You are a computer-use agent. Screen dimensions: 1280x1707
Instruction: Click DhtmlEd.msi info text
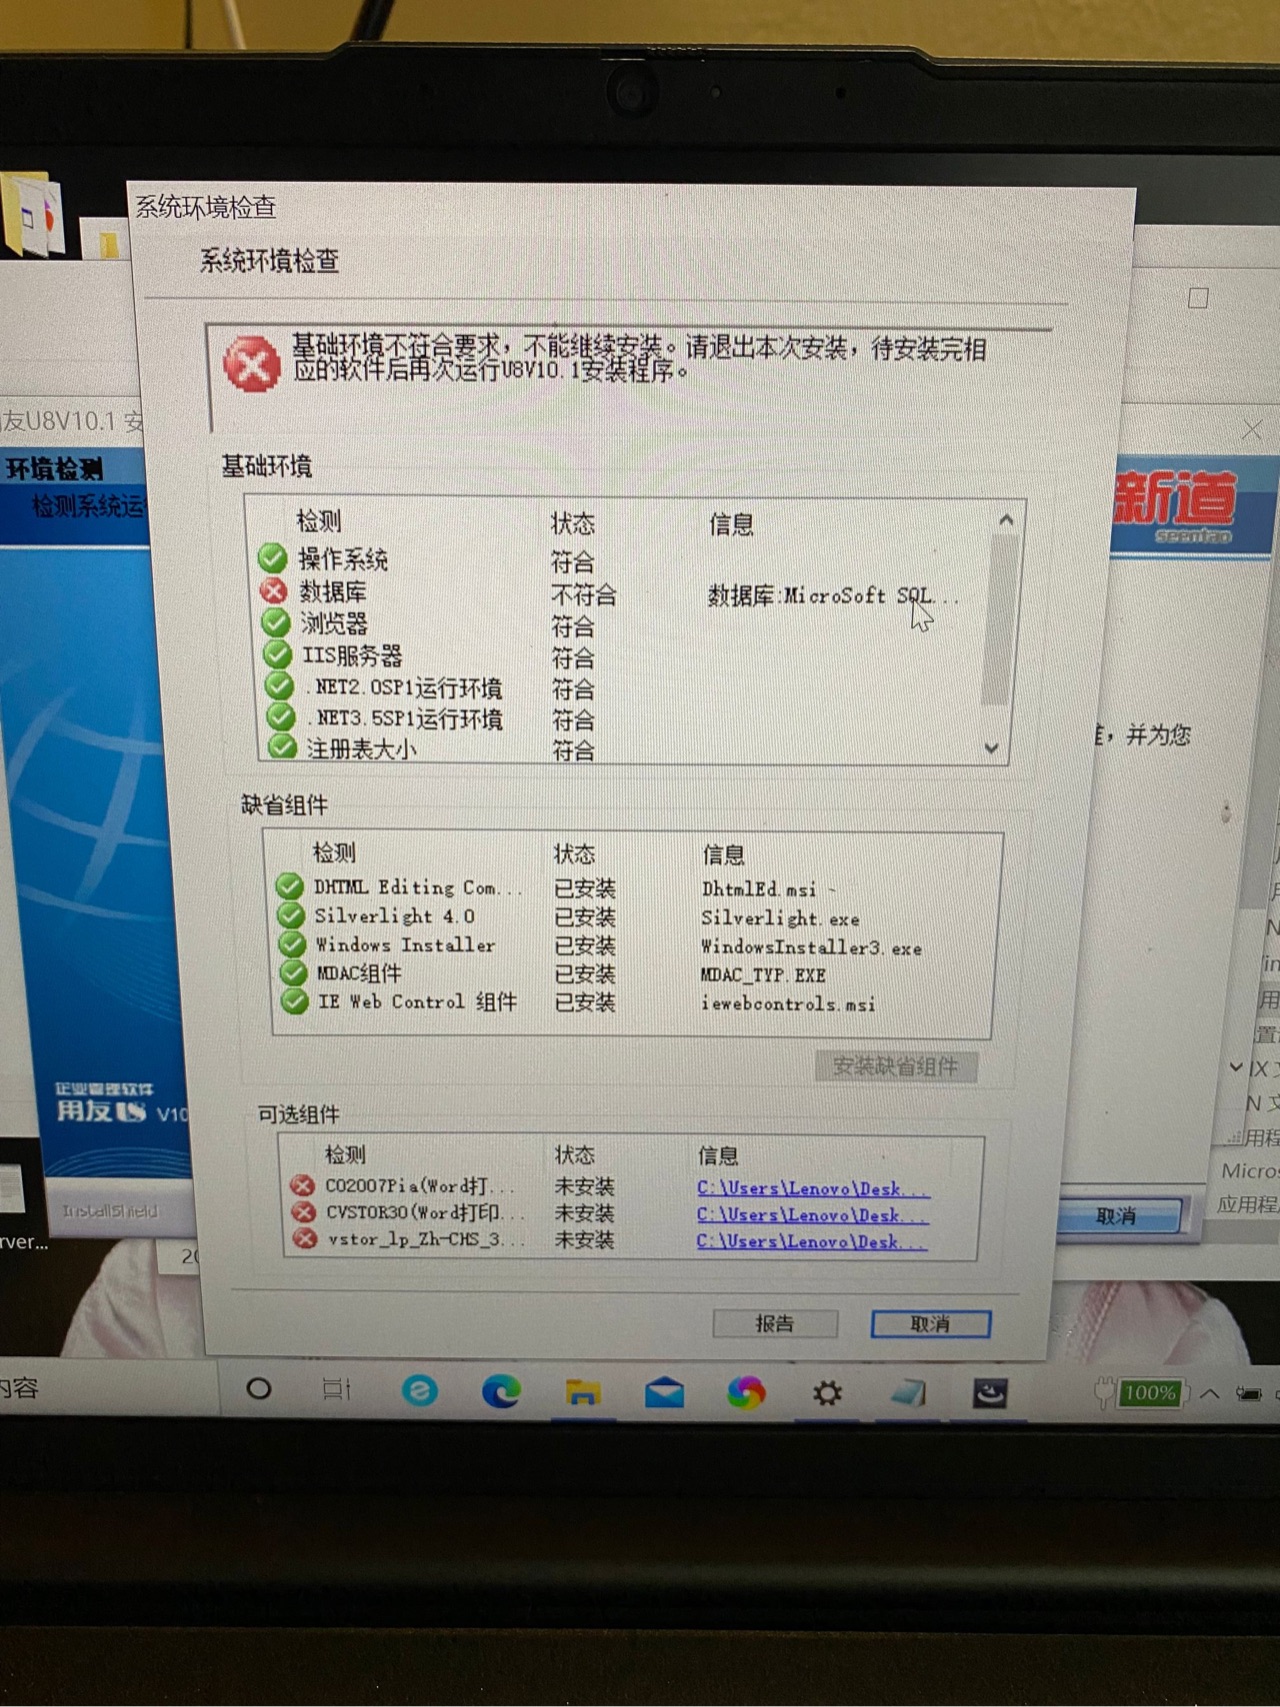click(x=759, y=889)
